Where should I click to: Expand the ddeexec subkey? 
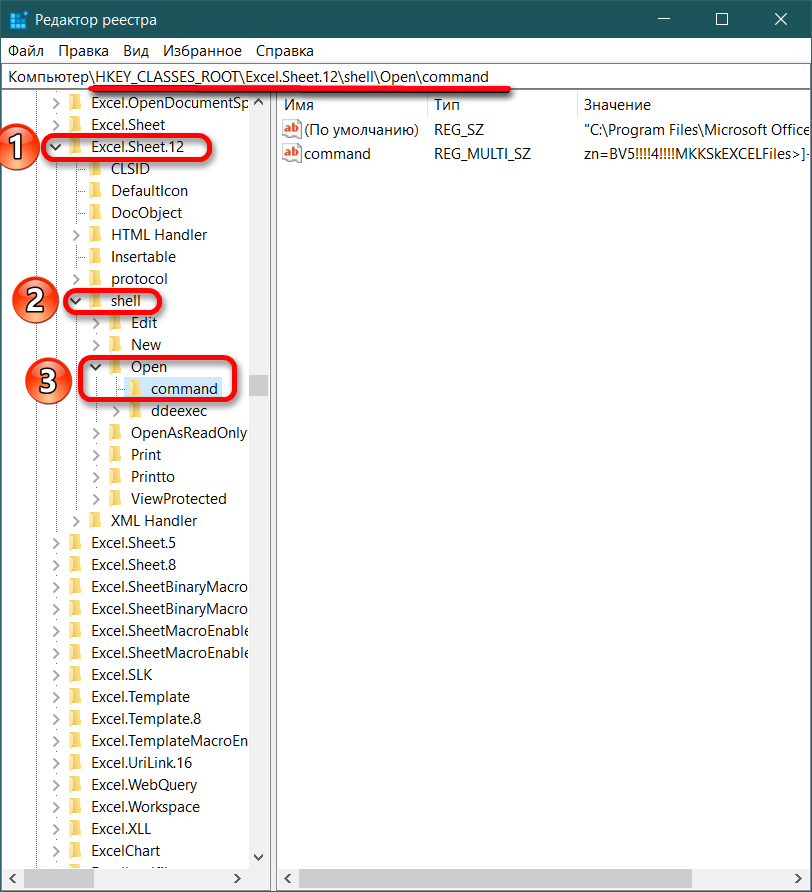click(116, 410)
